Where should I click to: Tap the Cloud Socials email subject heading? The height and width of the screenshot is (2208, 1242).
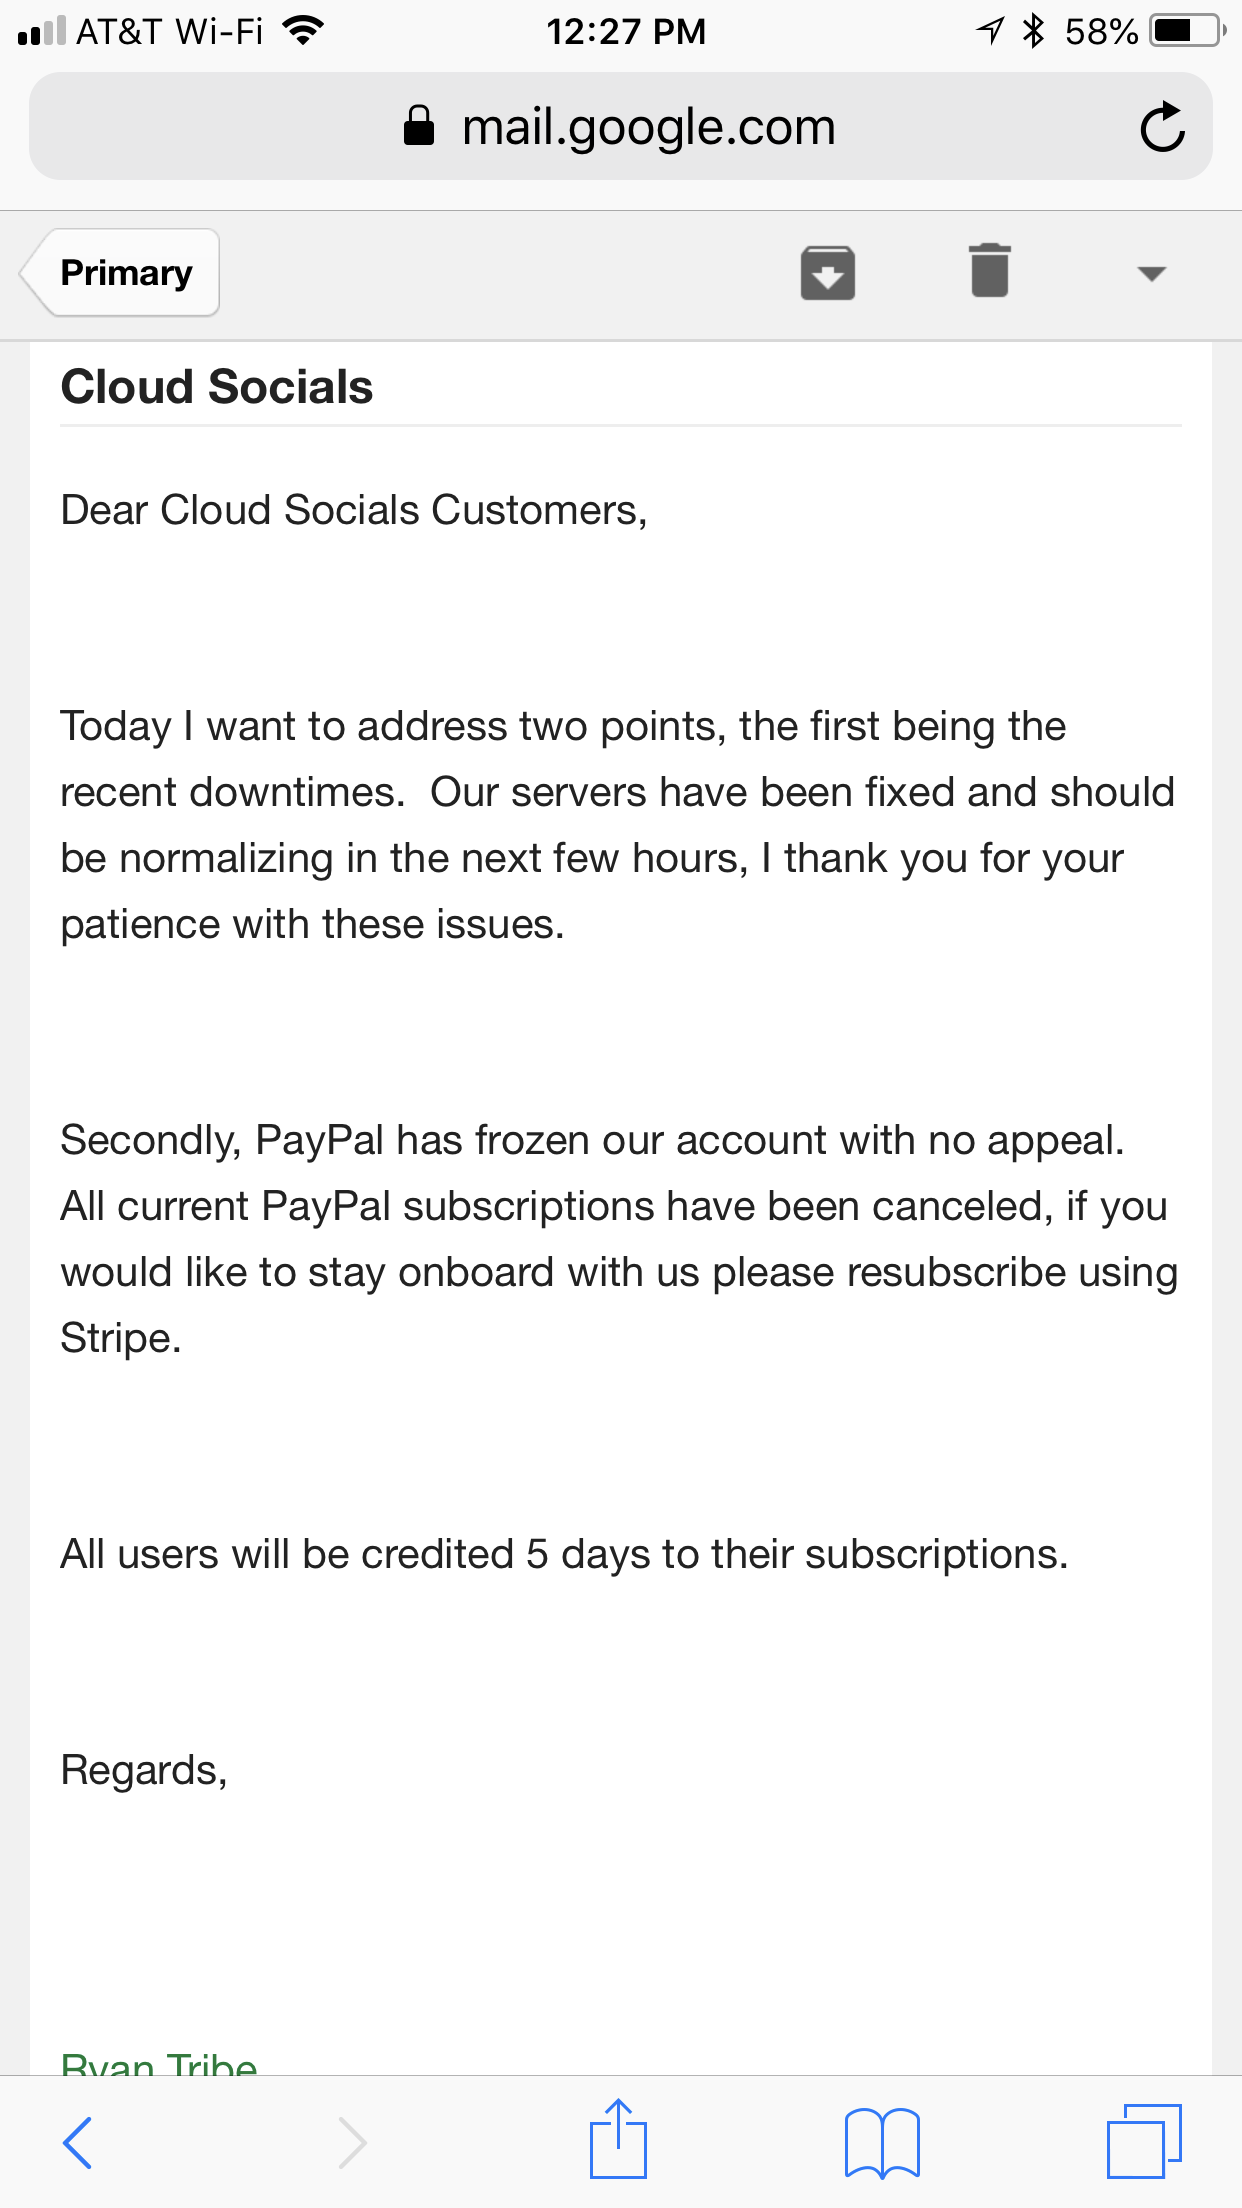(x=217, y=387)
